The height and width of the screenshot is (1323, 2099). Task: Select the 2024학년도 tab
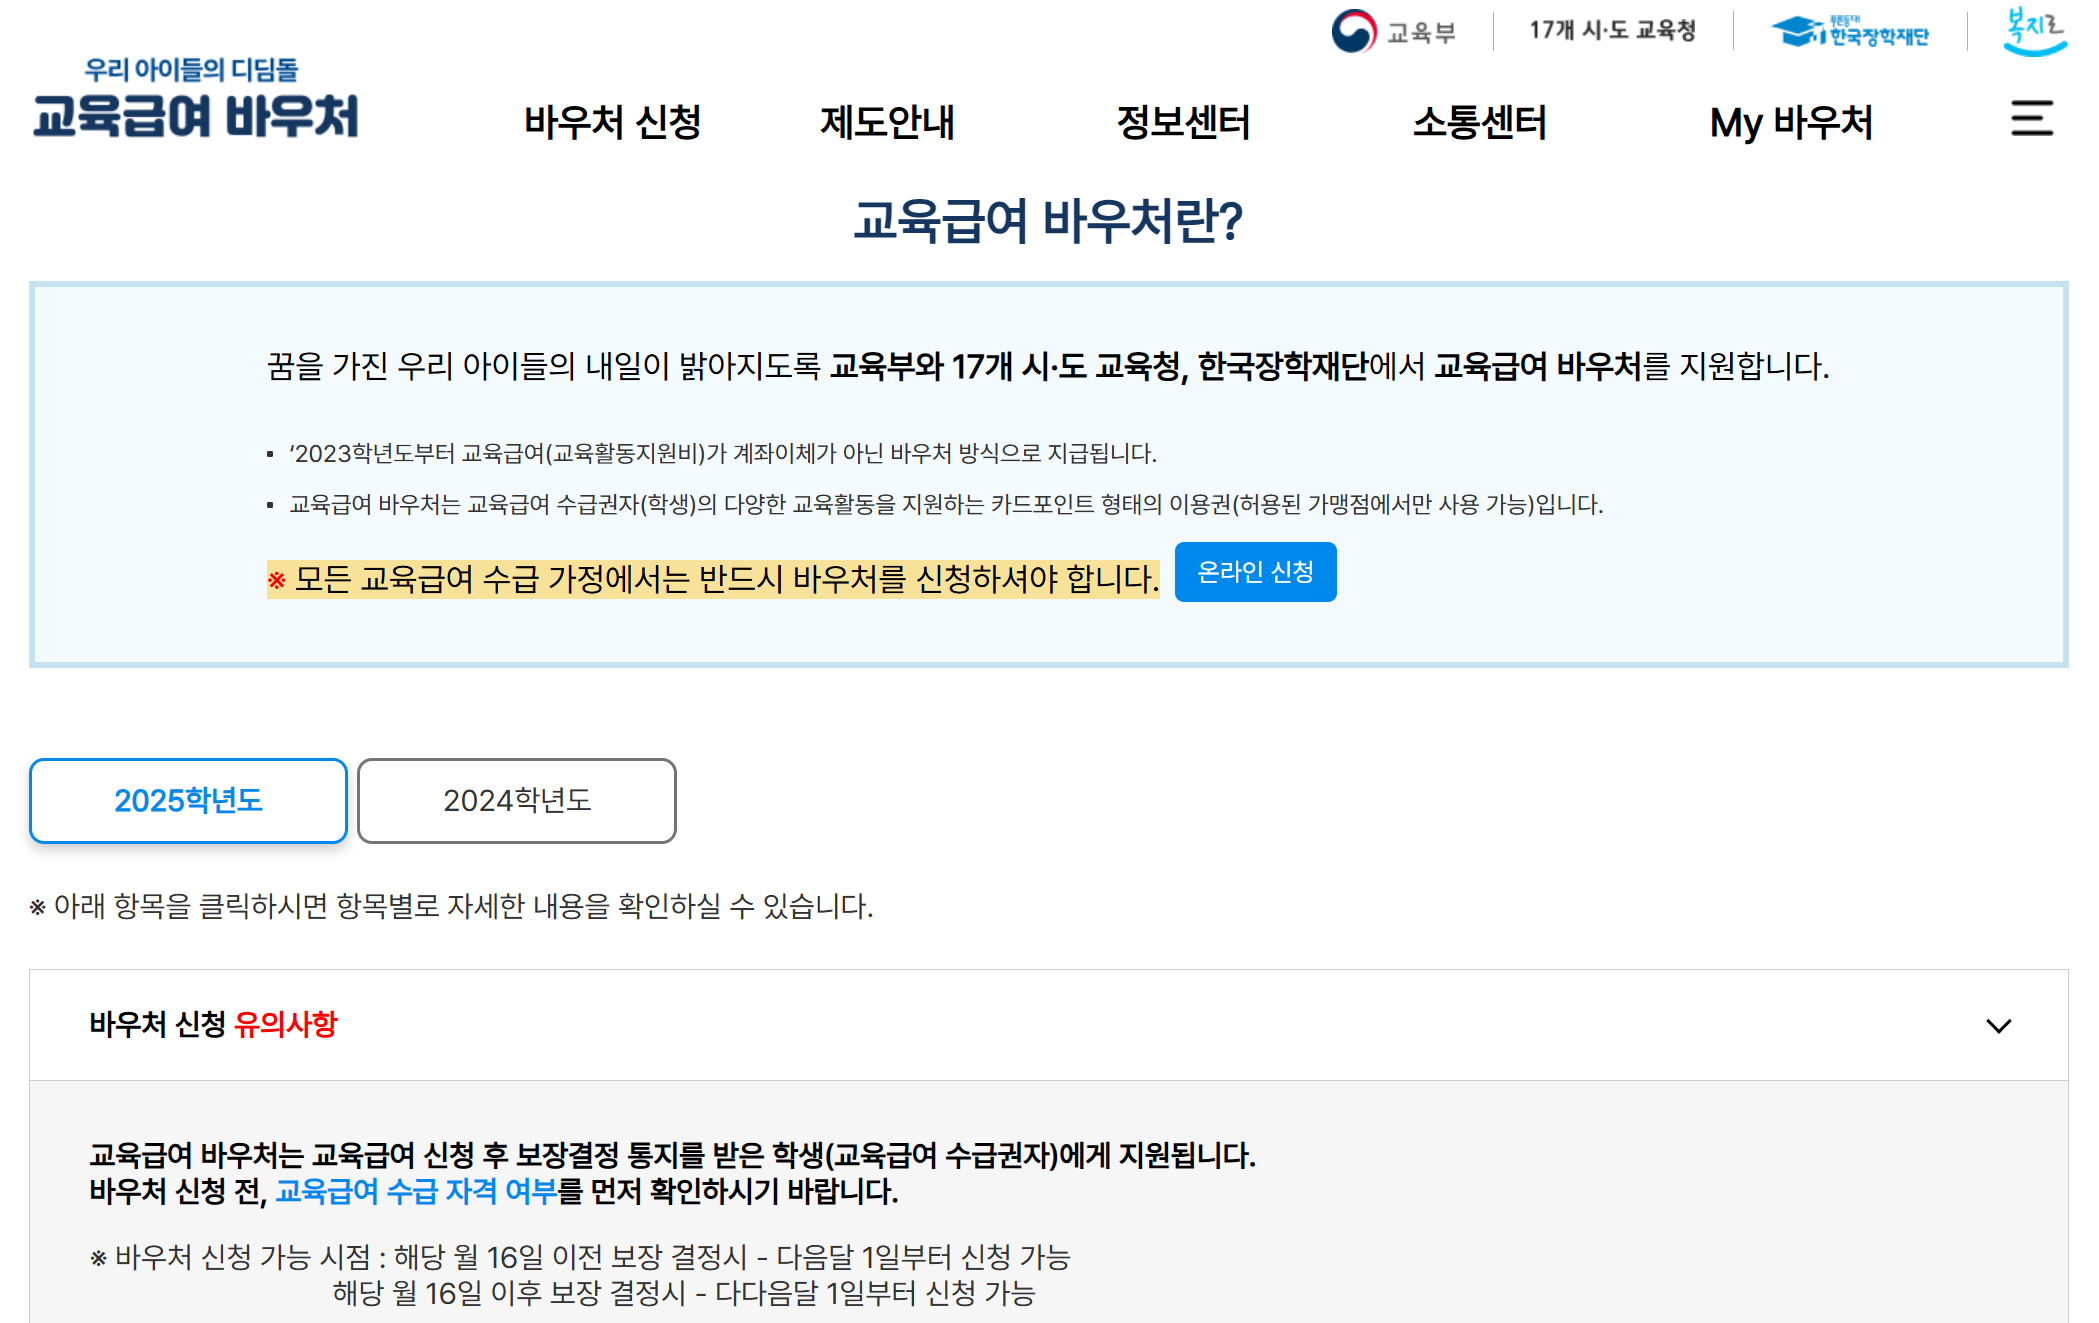click(516, 800)
